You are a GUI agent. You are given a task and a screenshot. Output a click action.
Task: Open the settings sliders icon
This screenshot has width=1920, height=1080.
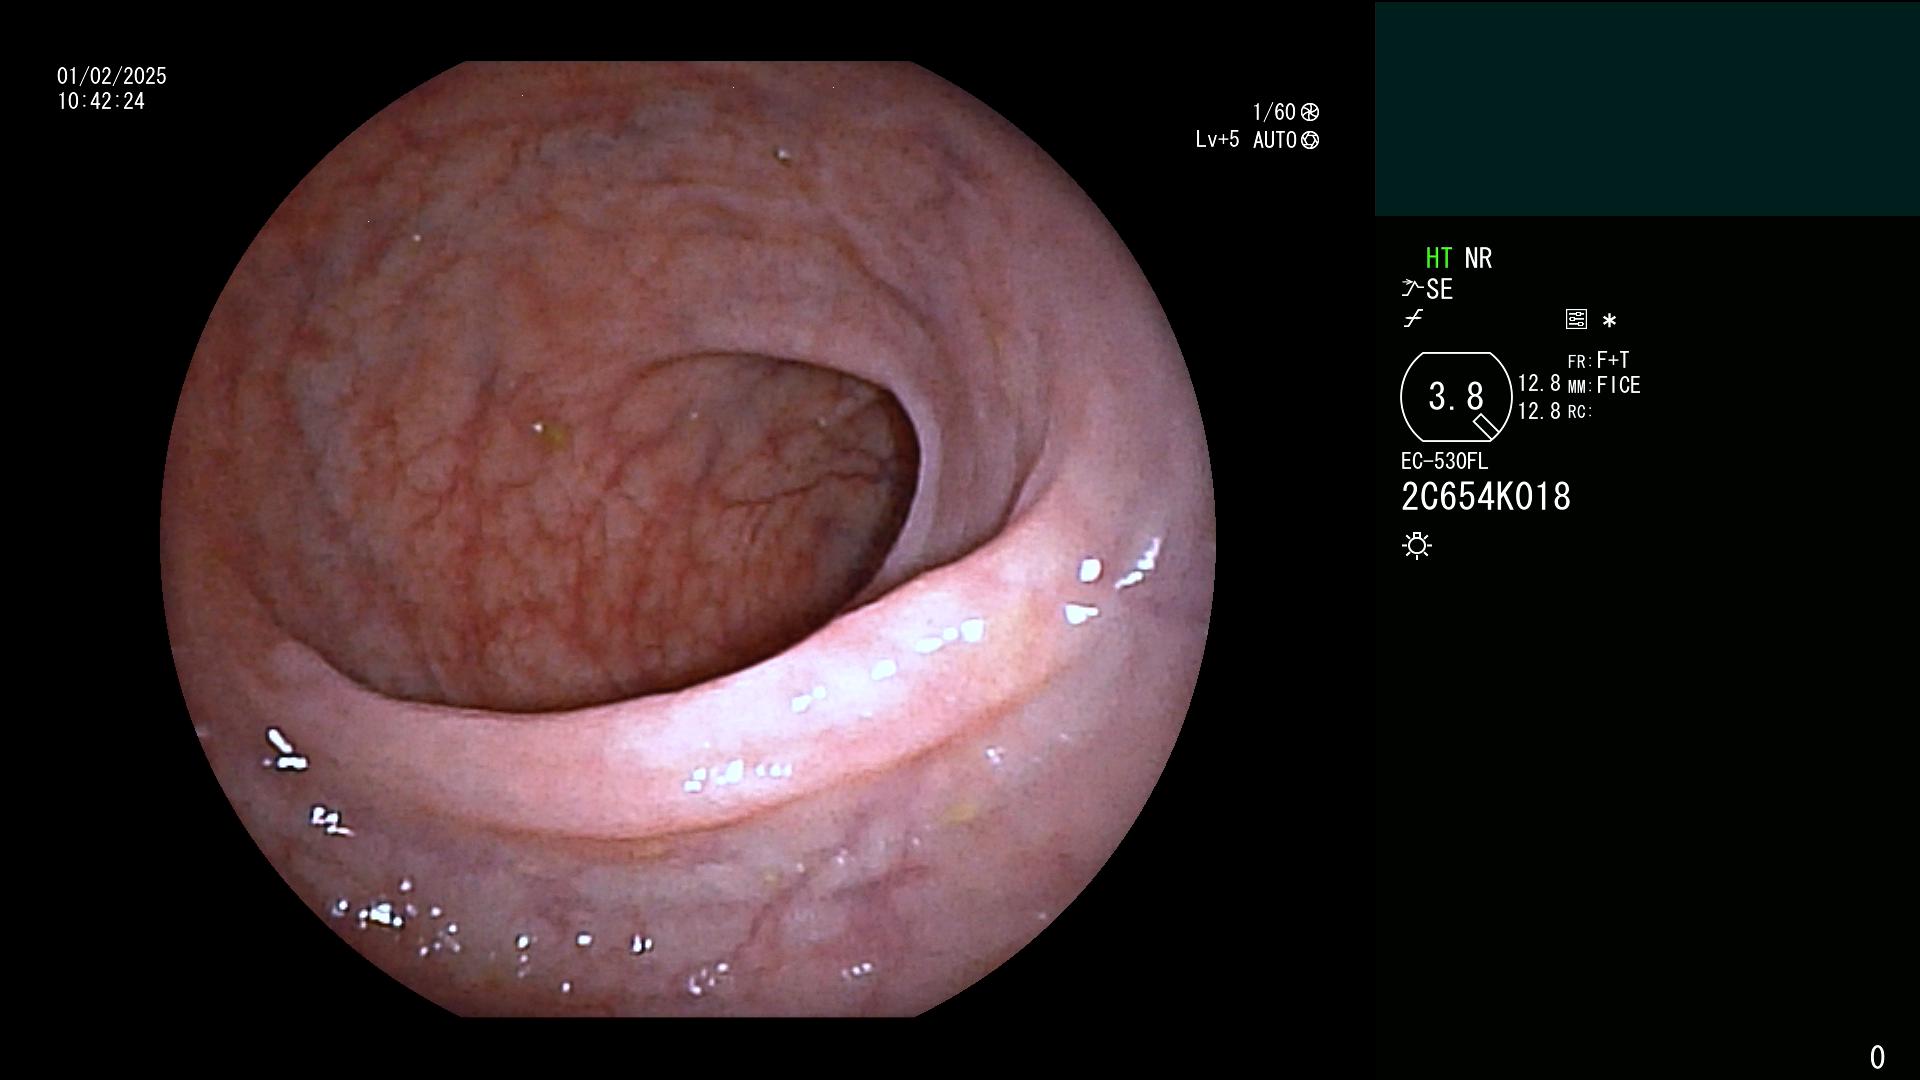point(1576,319)
